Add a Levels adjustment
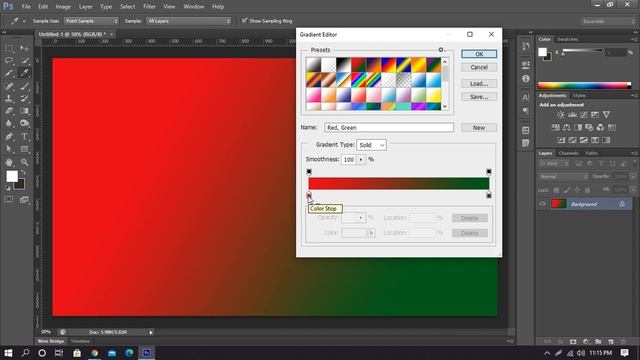This screenshot has height=360, width=640. tap(573, 115)
